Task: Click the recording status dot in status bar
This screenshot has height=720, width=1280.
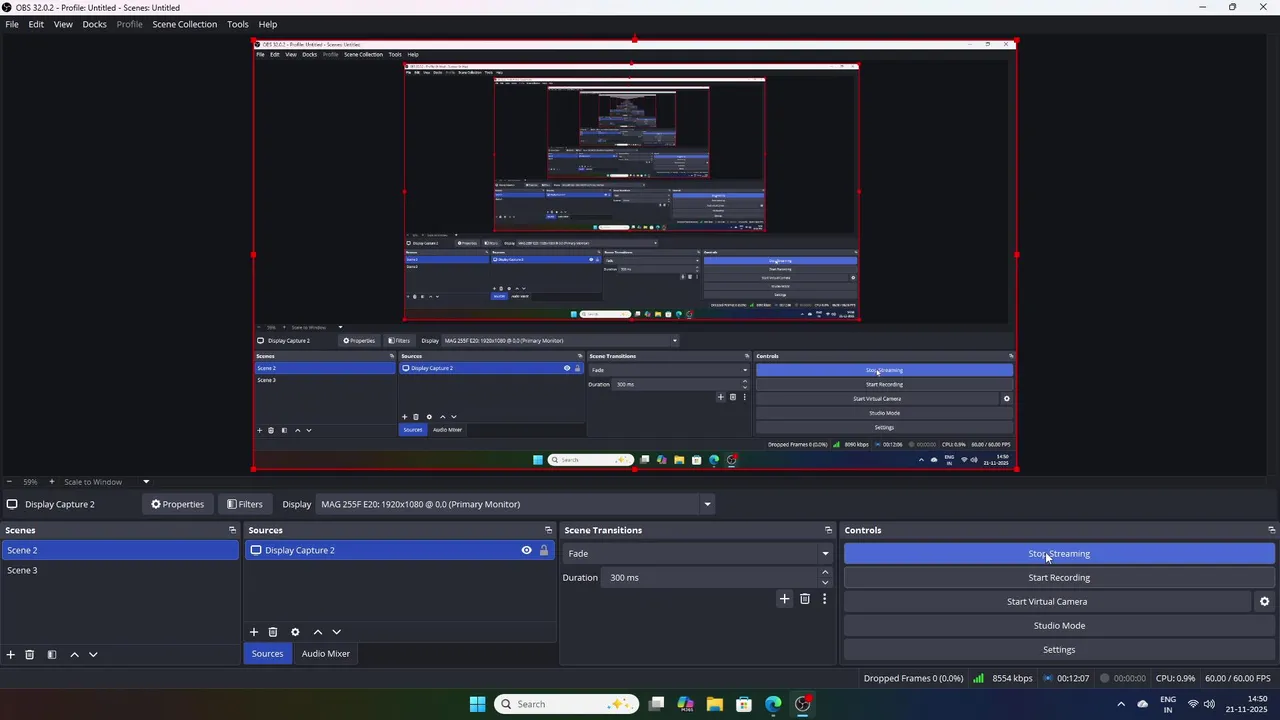Action: (x=1105, y=678)
